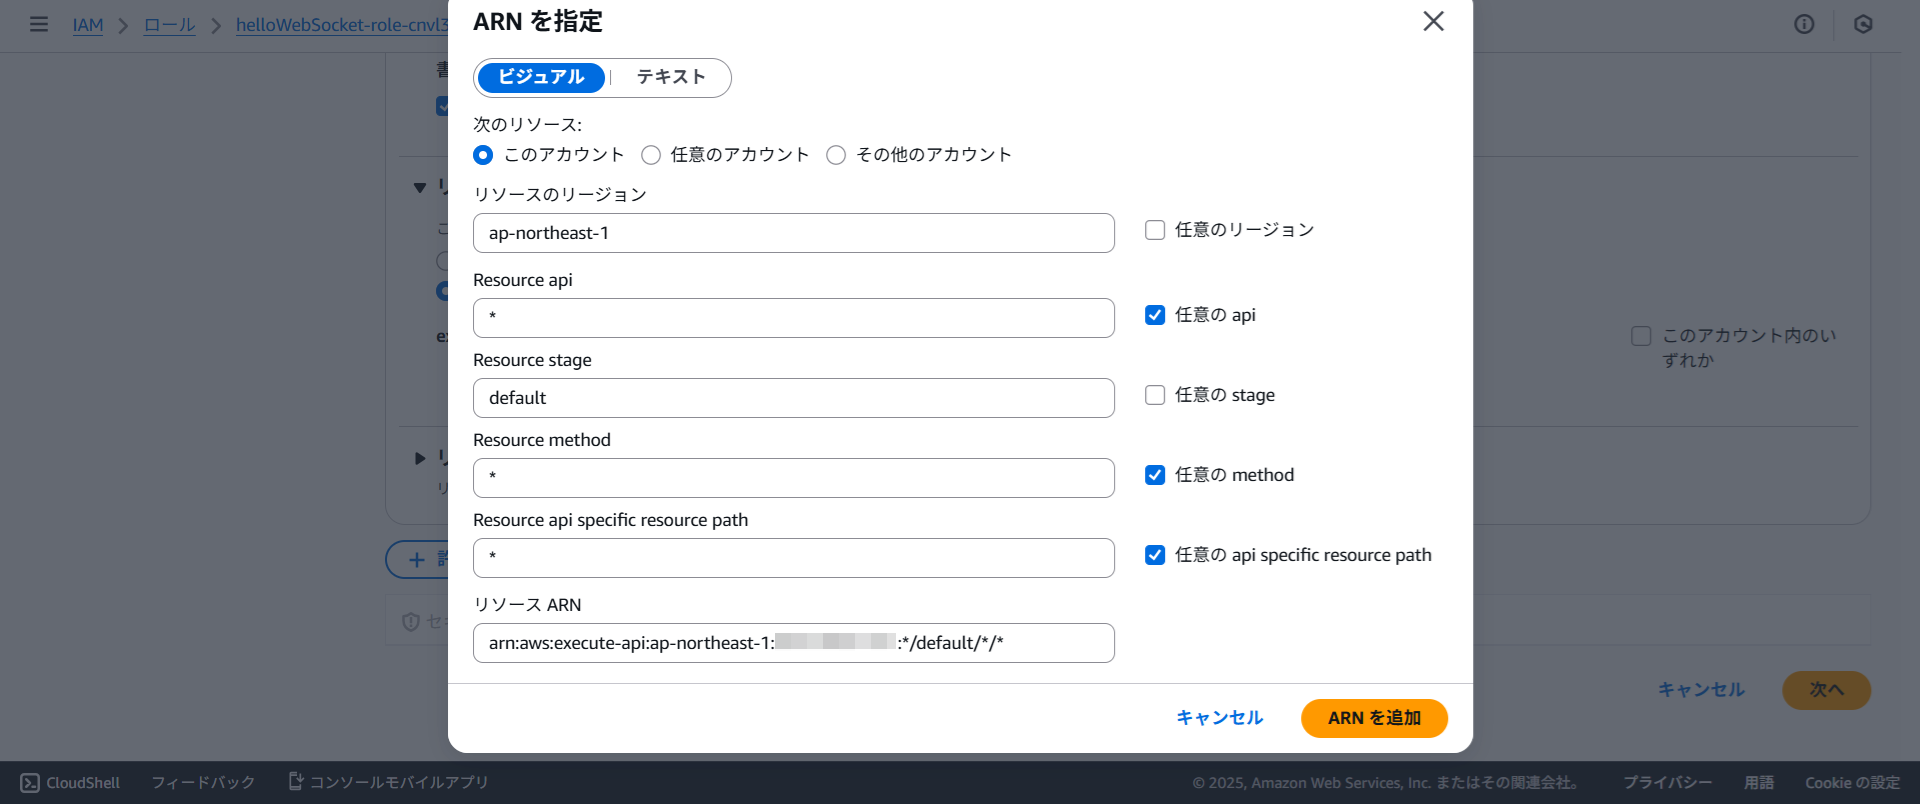This screenshot has height=804, width=1920.
Task: Uncheck the 任意の method checkbox
Action: [1155, 475]
